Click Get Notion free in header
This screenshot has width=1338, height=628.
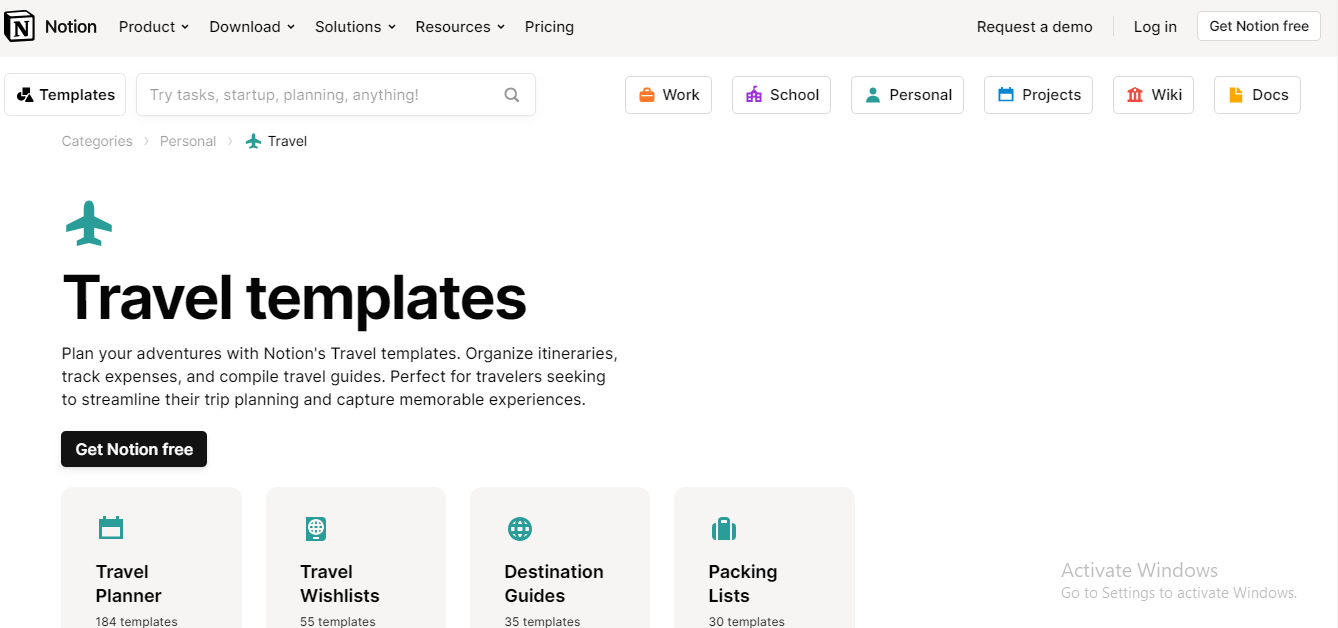tap(1259, 26)
